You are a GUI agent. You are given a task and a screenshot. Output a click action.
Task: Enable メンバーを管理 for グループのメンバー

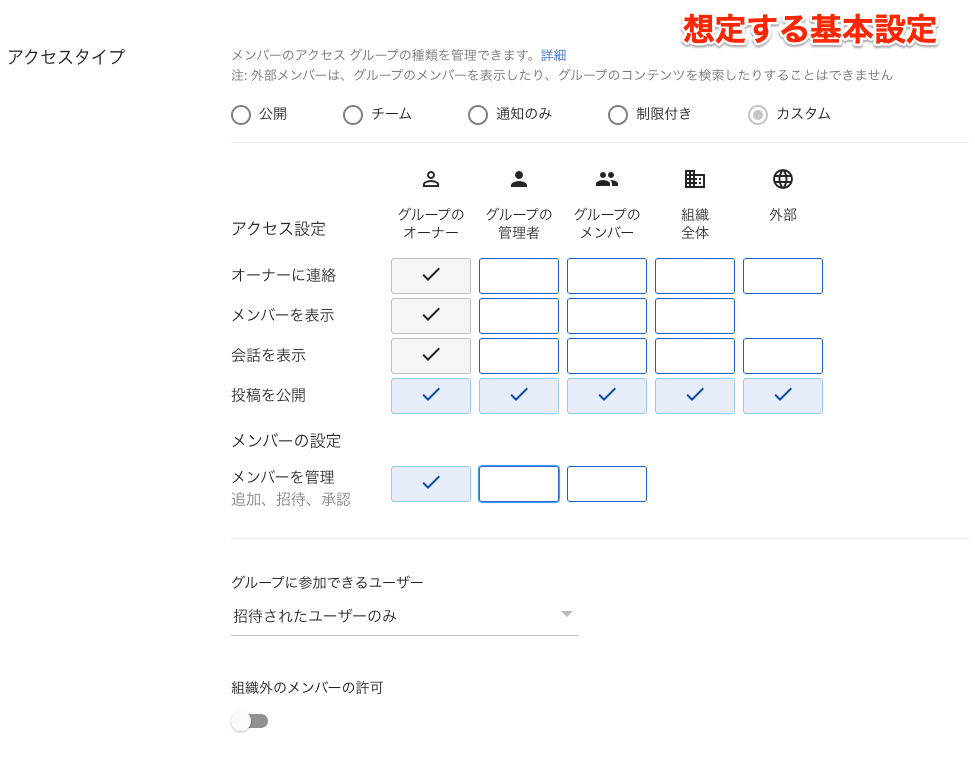(607, 484)
